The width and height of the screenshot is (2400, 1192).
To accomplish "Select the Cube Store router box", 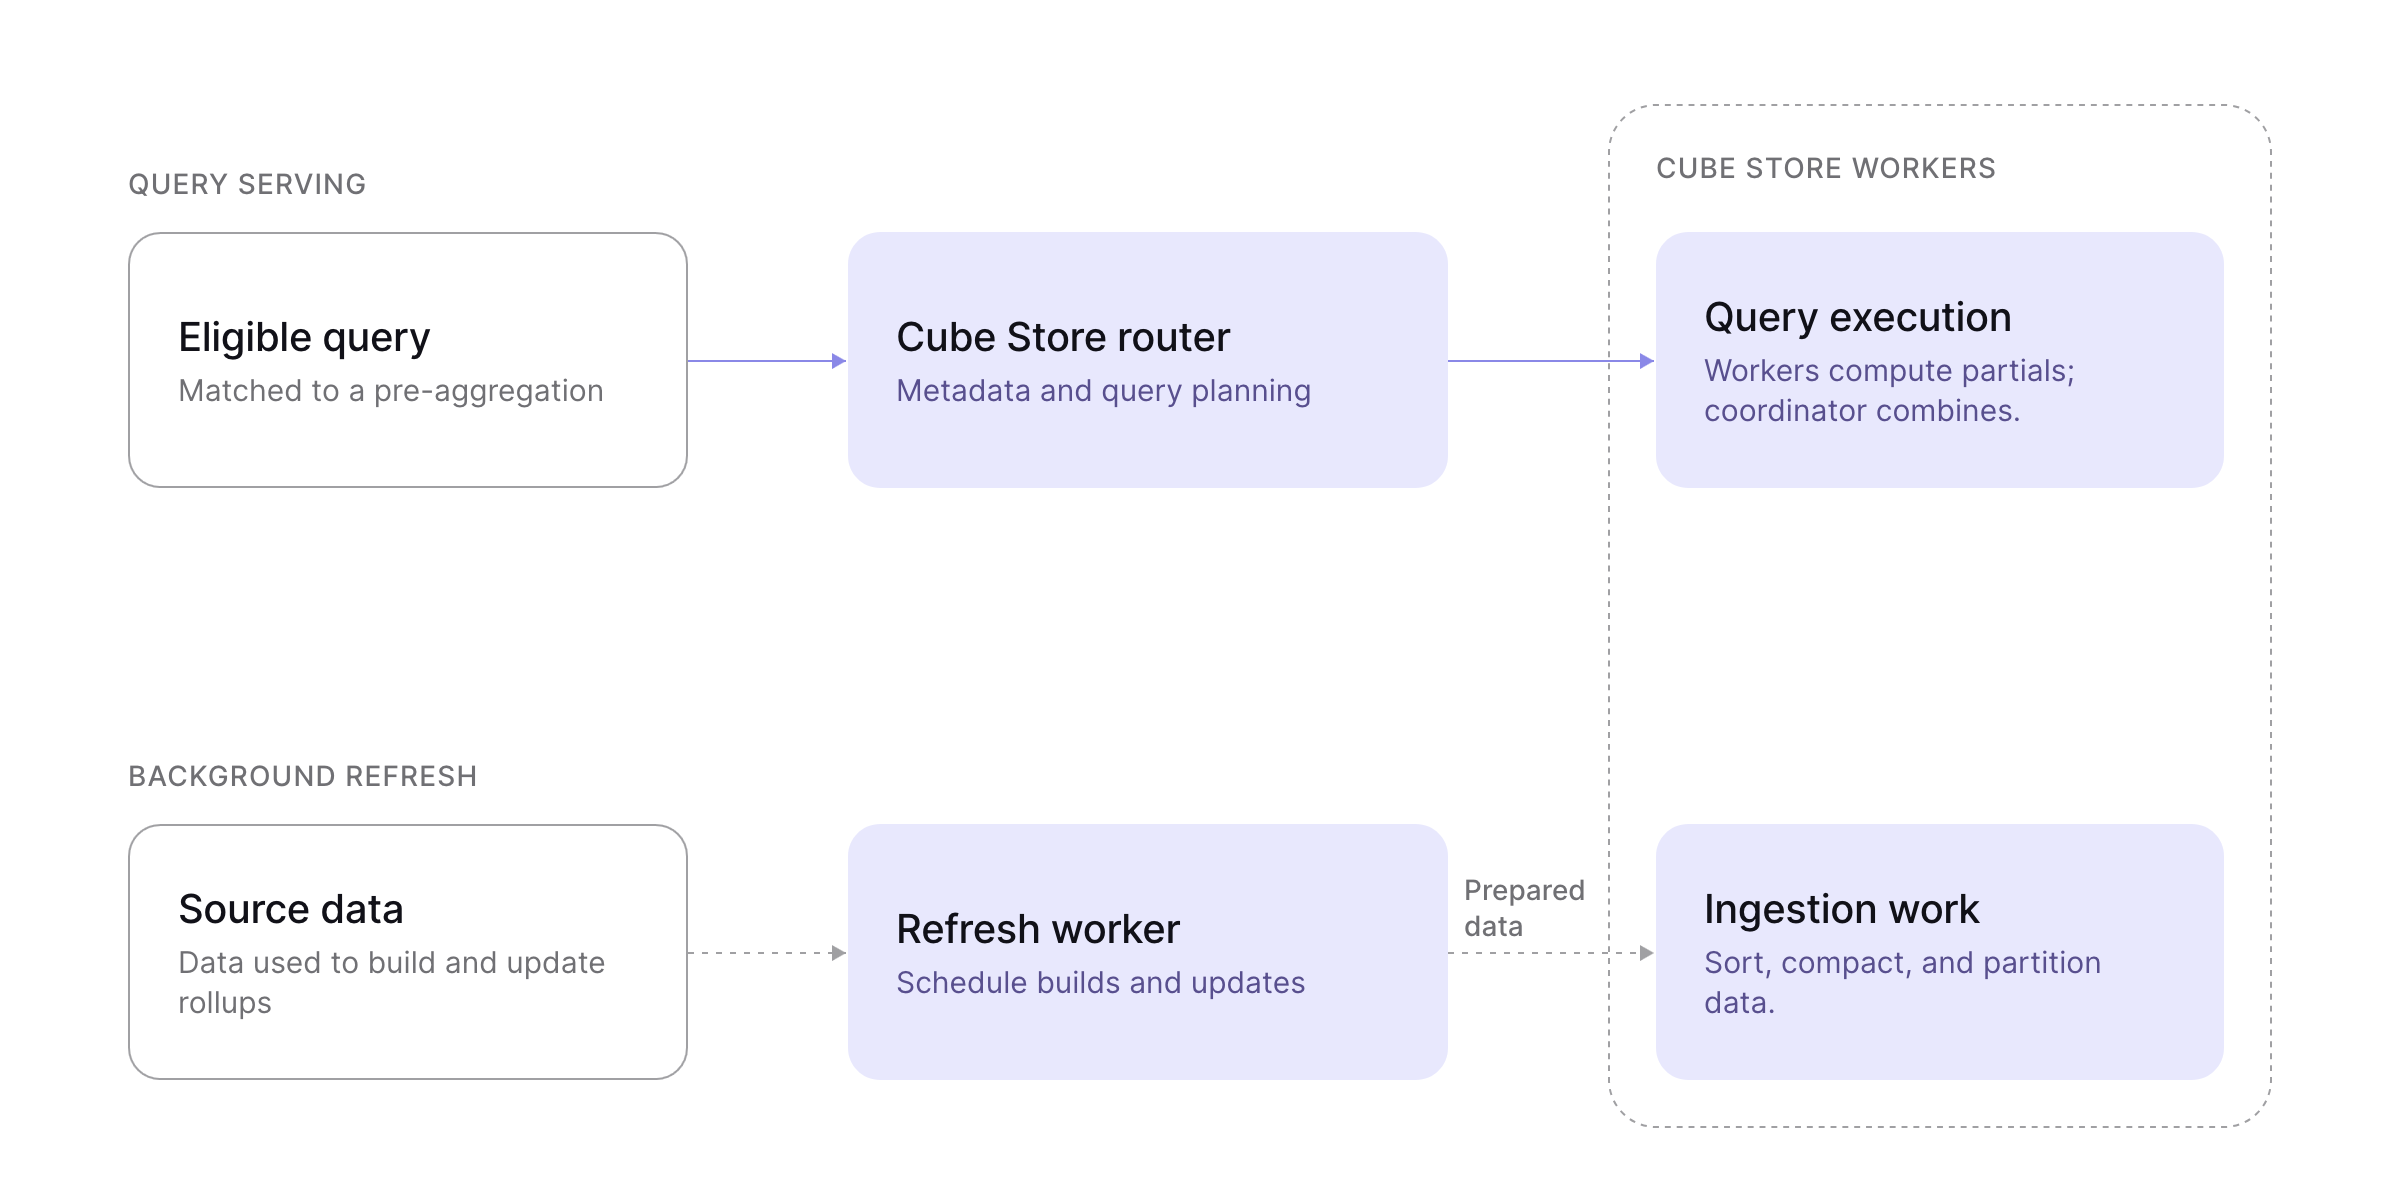I will pyautogui.click(x=1148, y=360).
